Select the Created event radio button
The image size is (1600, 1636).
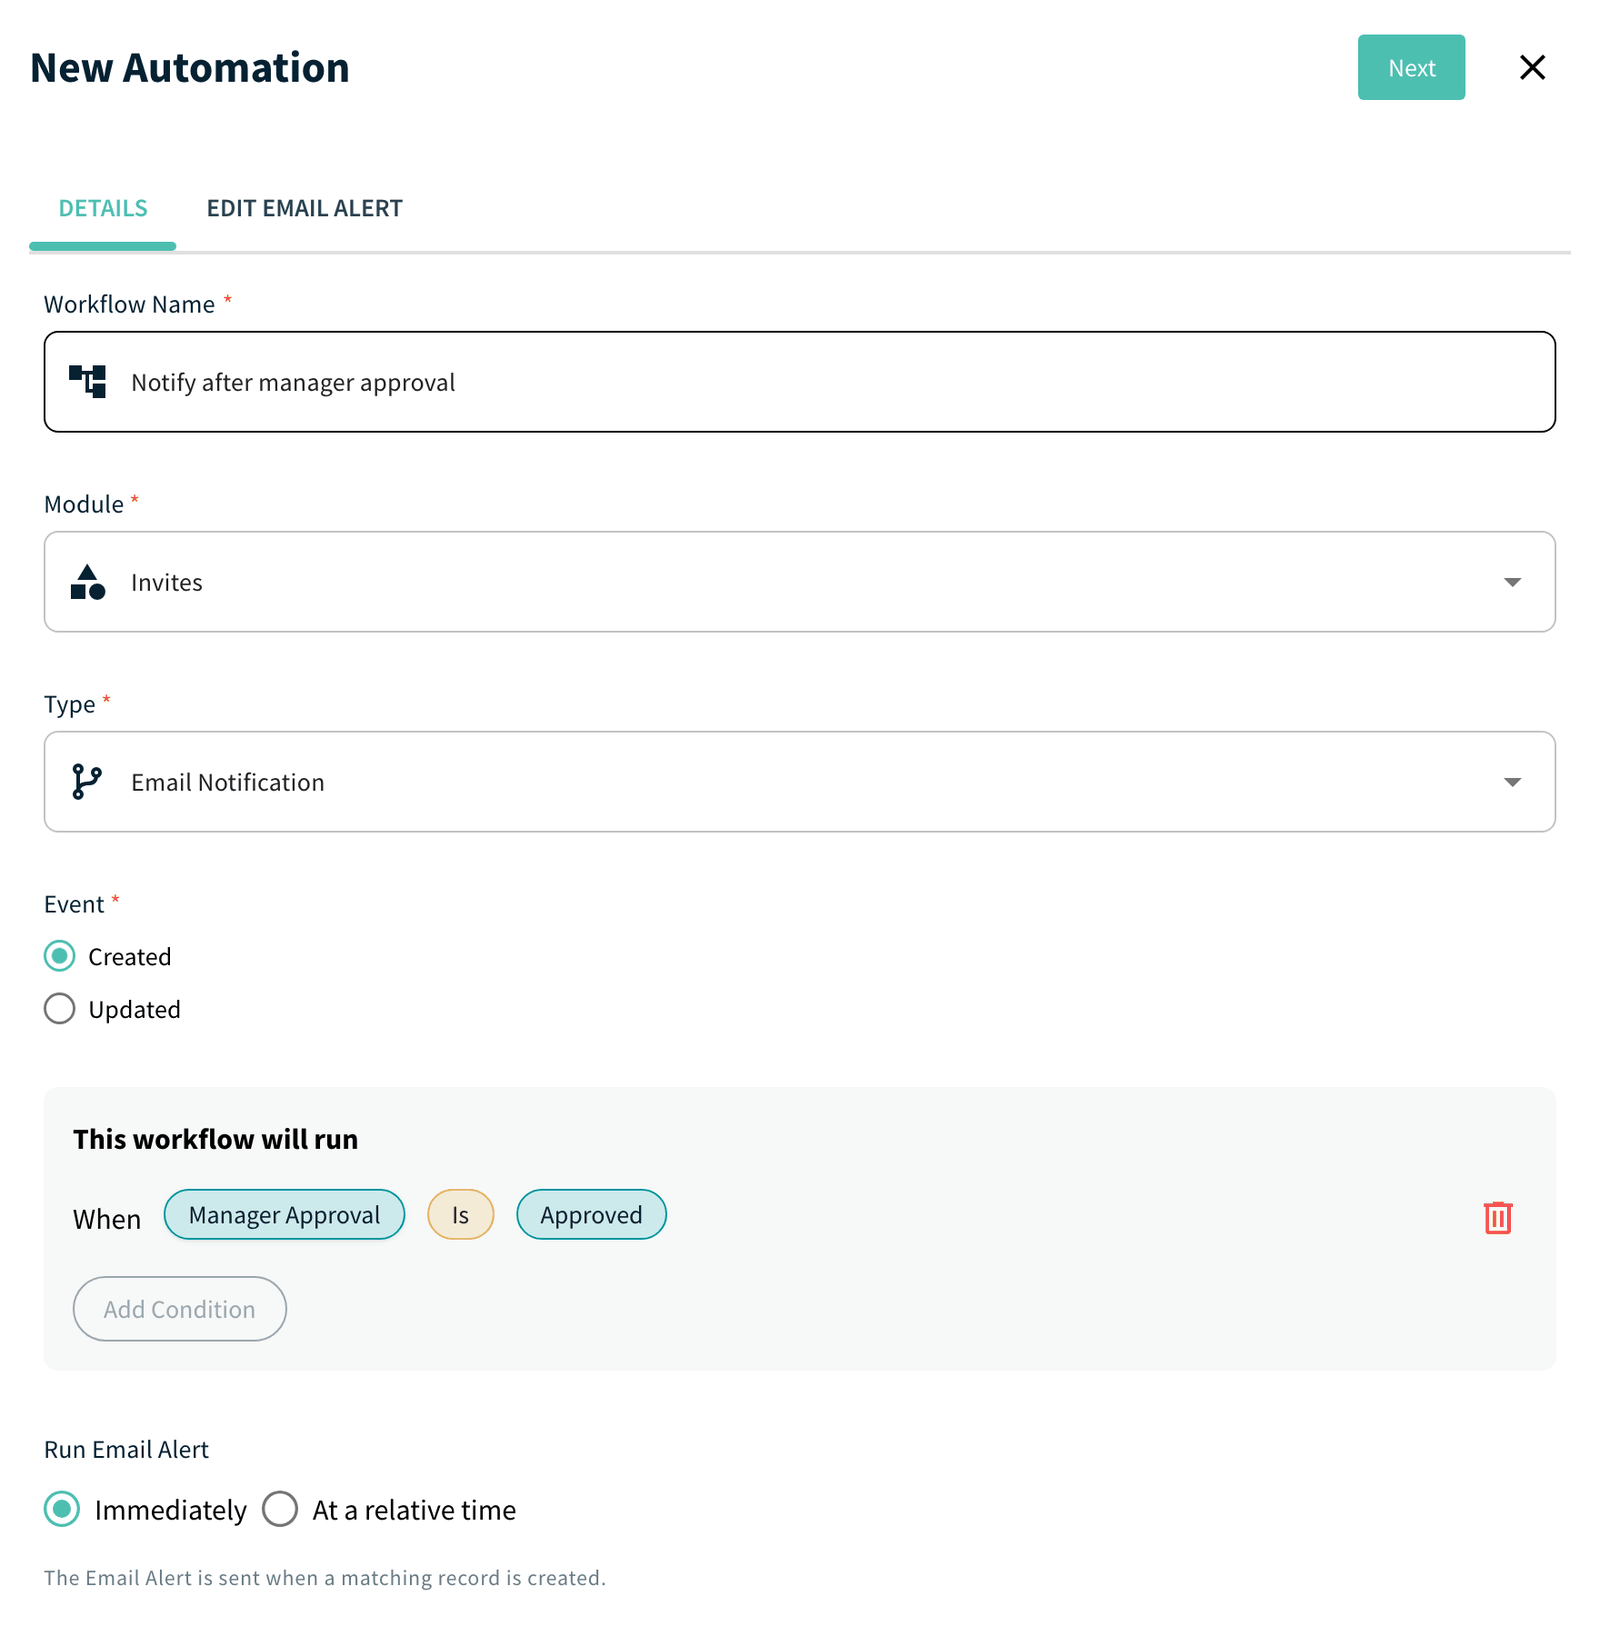click(x=60, y=956)
